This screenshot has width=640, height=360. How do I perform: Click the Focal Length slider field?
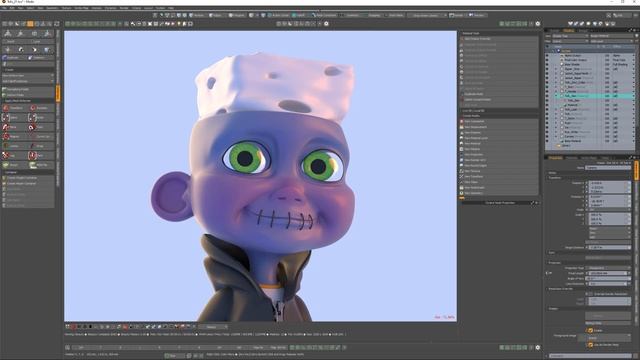(x=608, y=273)
